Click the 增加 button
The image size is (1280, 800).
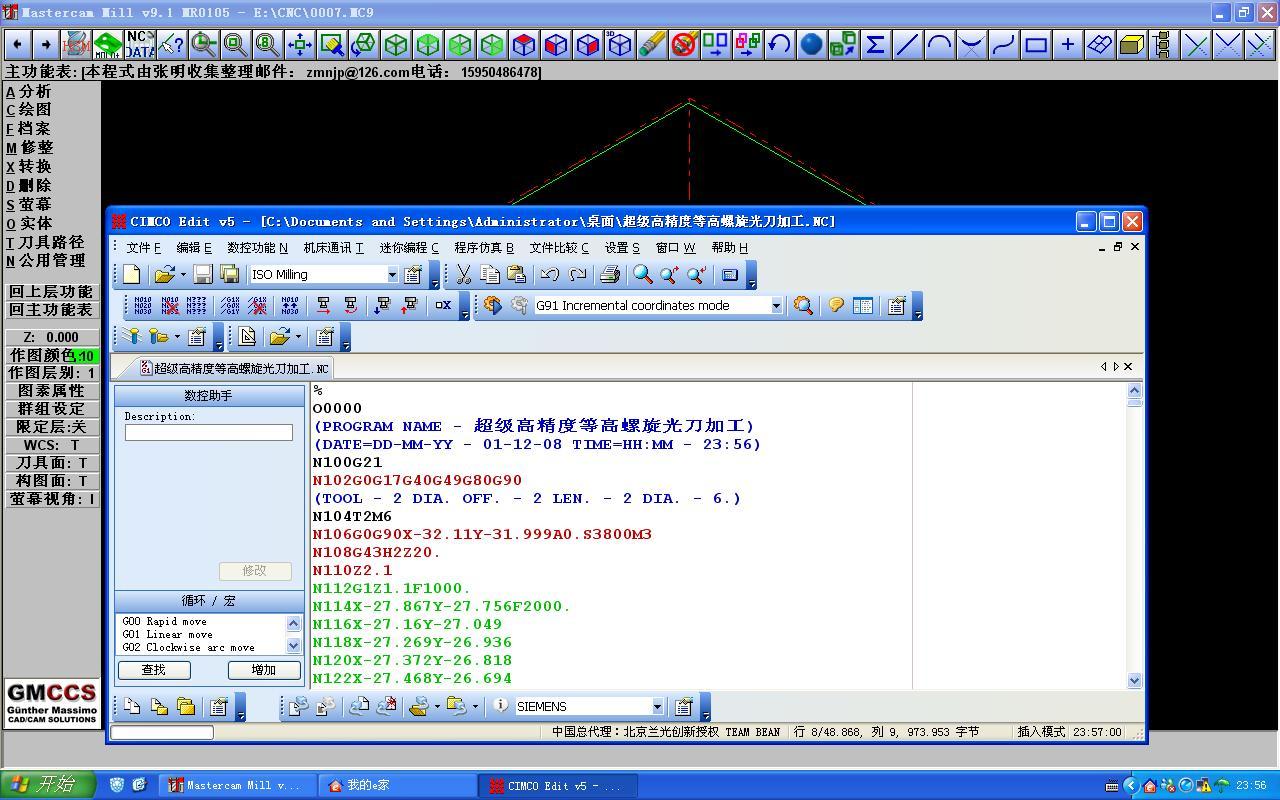[264, 670]
